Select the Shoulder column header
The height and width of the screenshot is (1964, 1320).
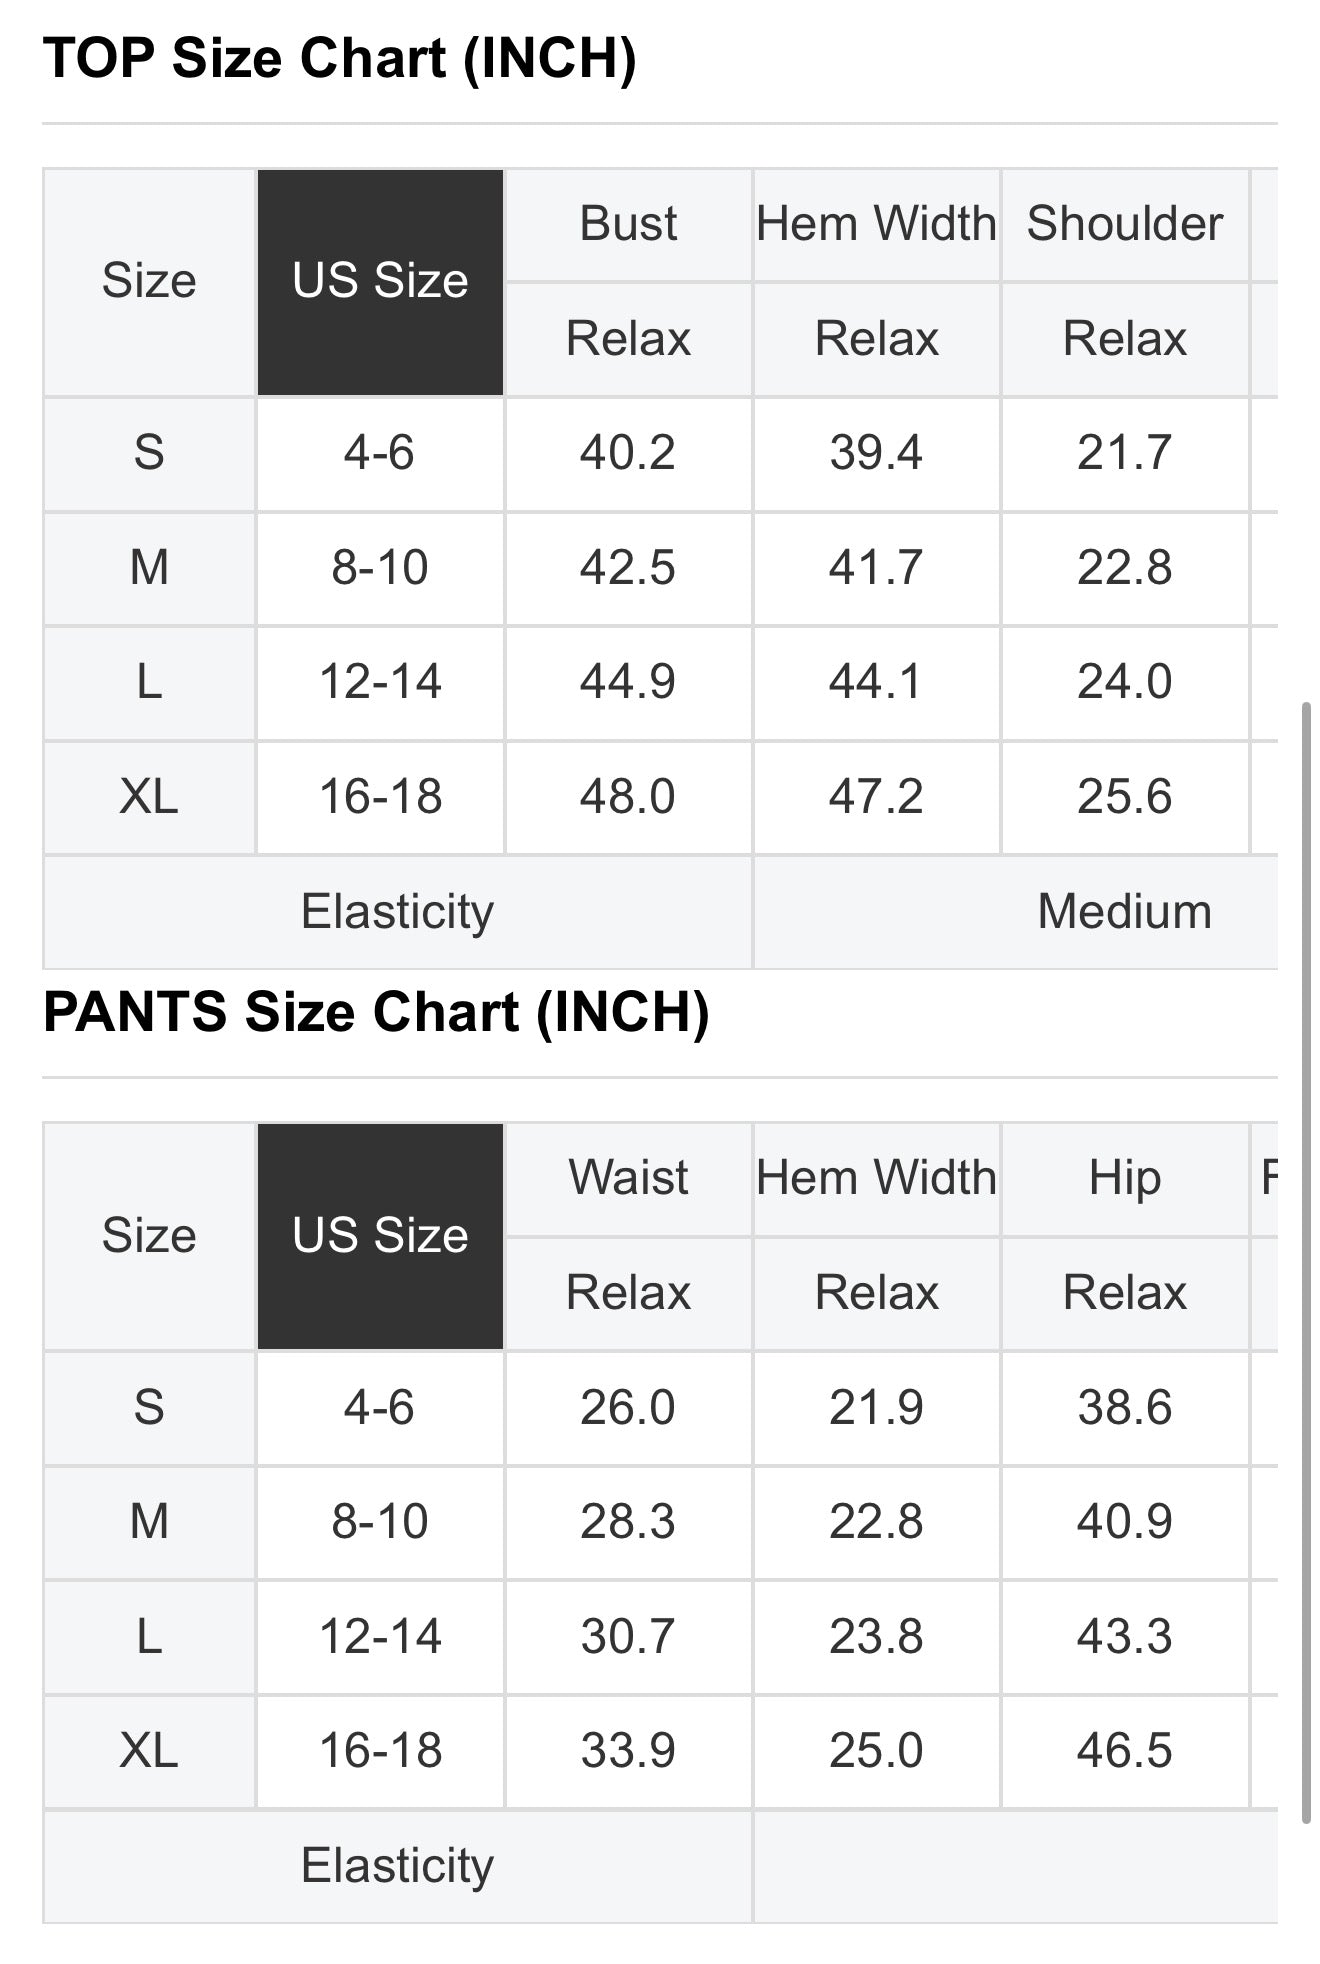(x=1125, y=224)
